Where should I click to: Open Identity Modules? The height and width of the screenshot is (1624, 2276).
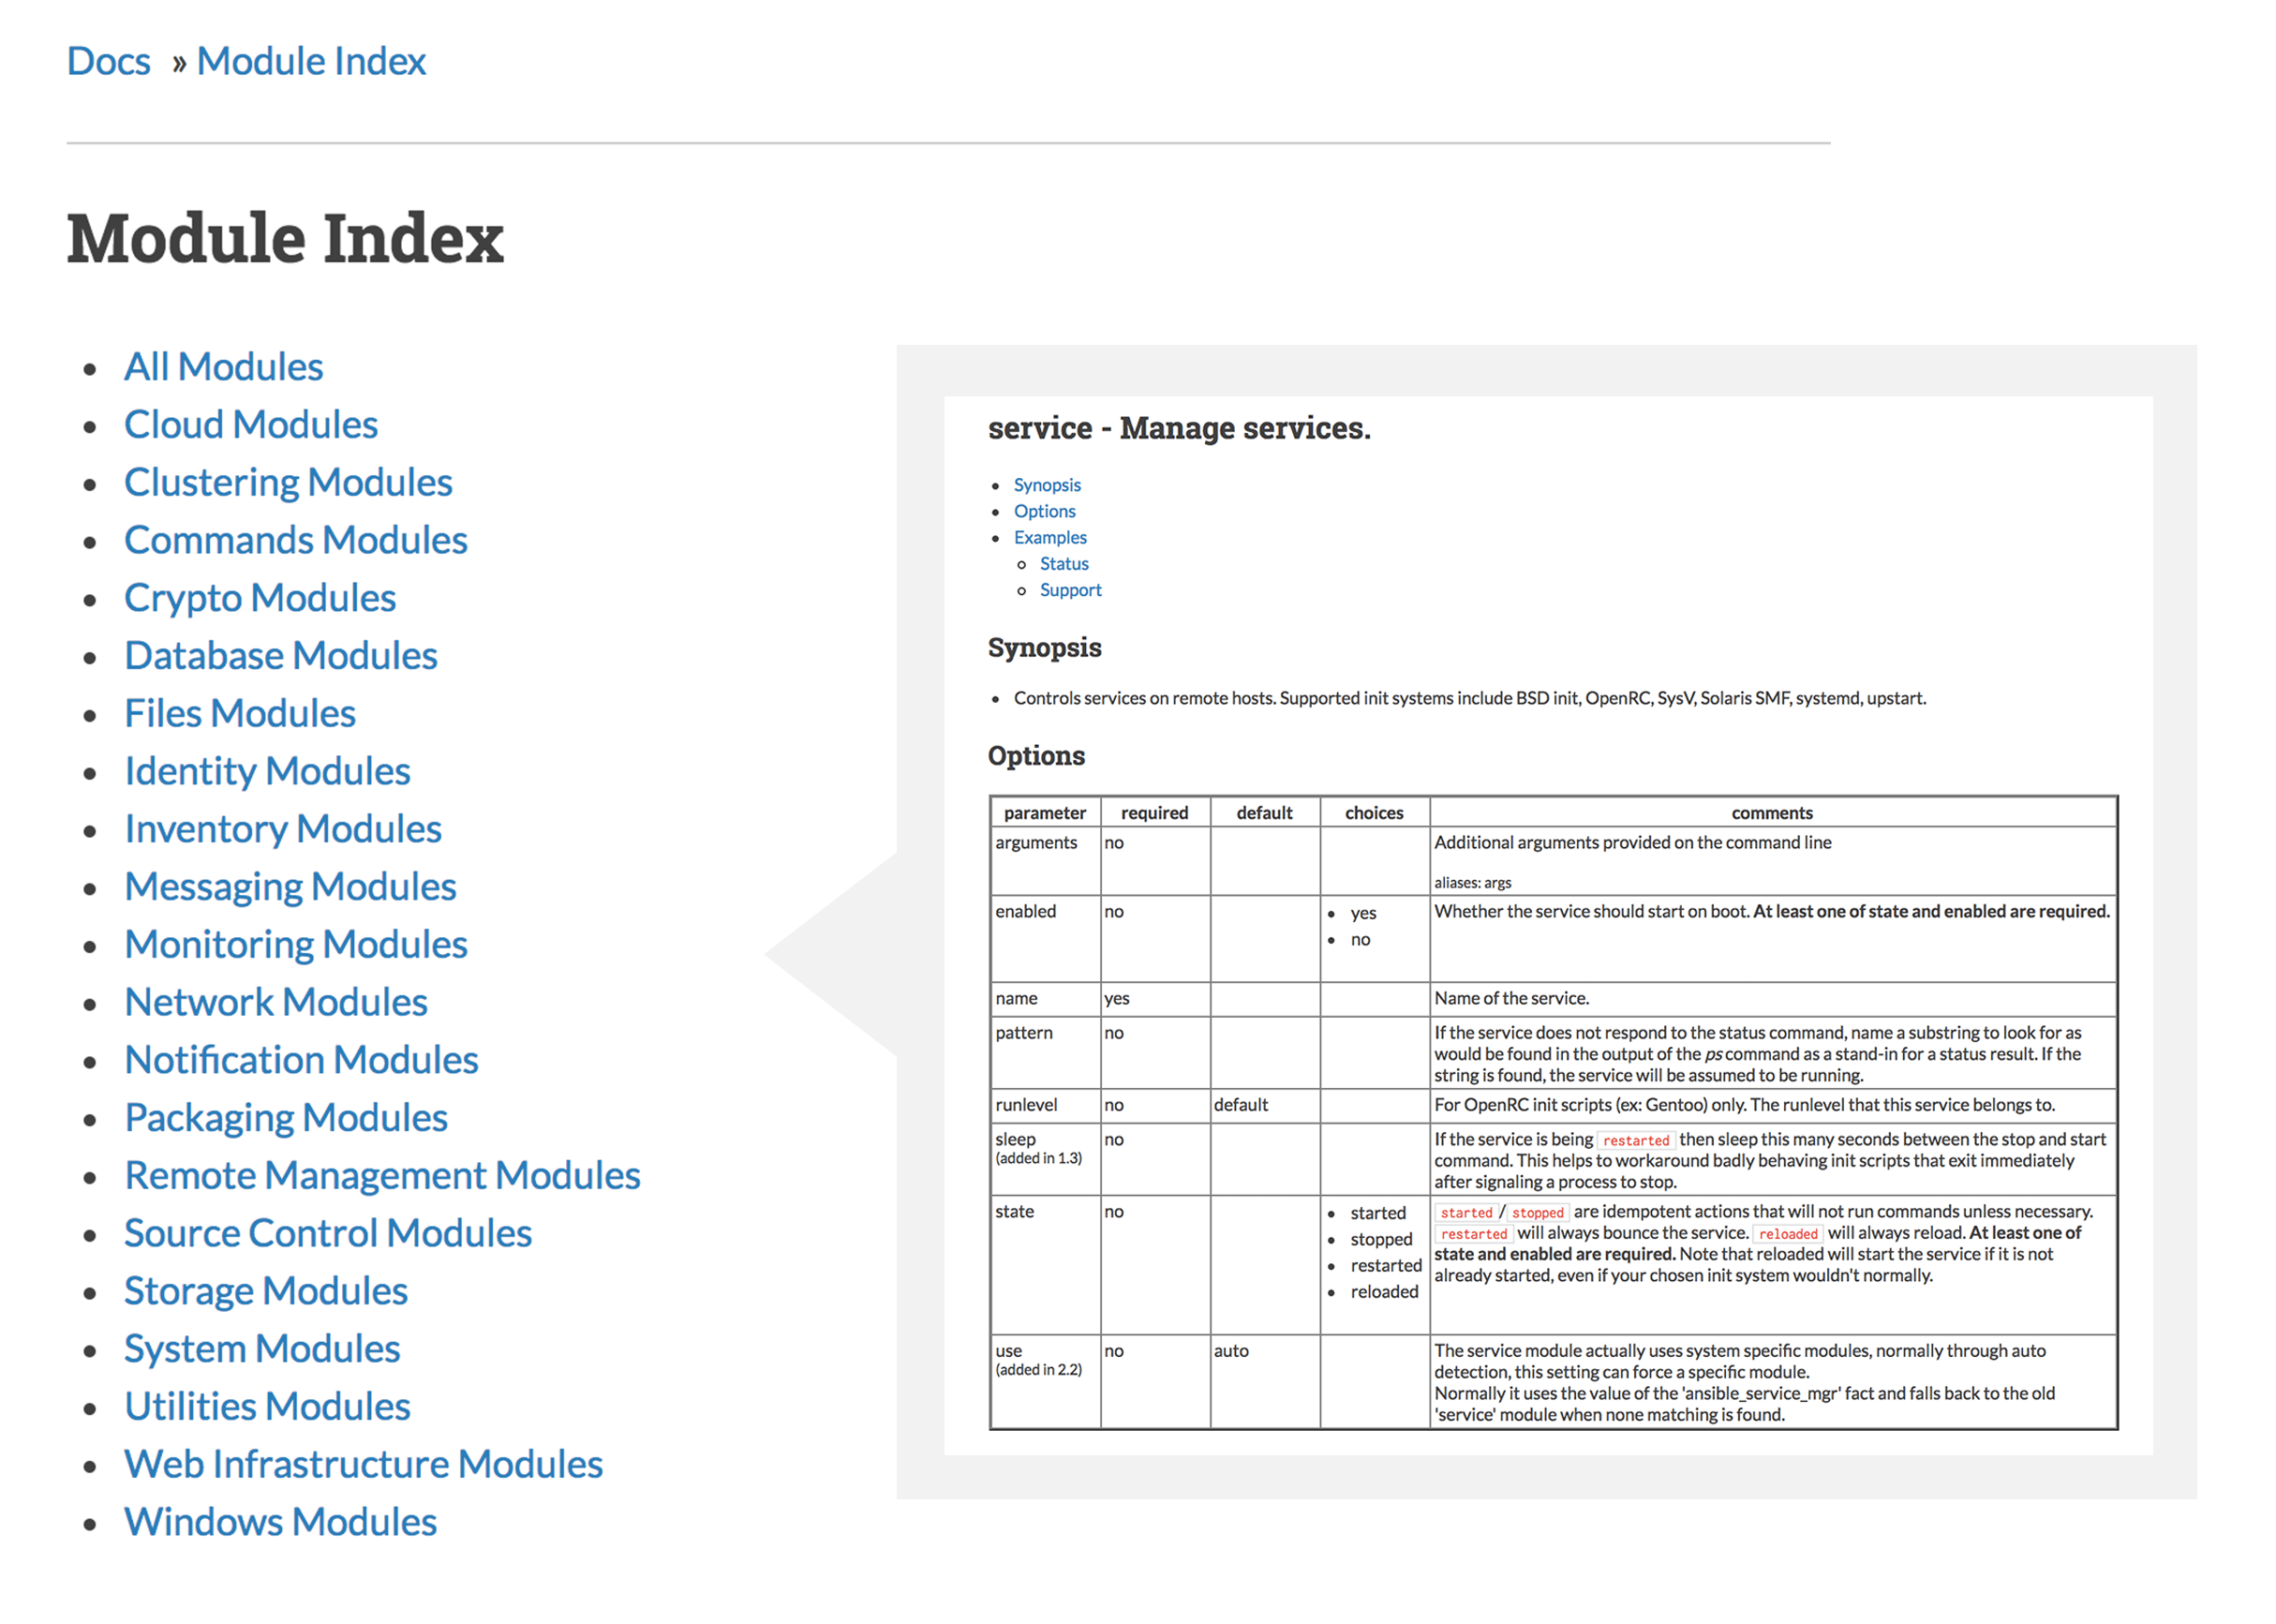click(x=267, y=771)
